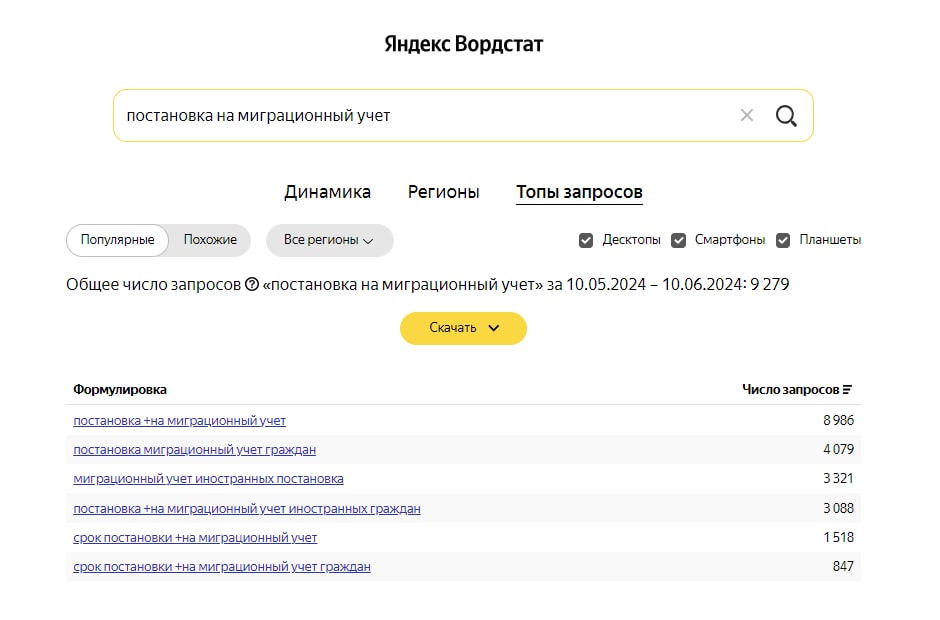This screenshot has width=940, height=620.
Task: Expand the Скачать download dropdown
Action: [x=463, y=328]
